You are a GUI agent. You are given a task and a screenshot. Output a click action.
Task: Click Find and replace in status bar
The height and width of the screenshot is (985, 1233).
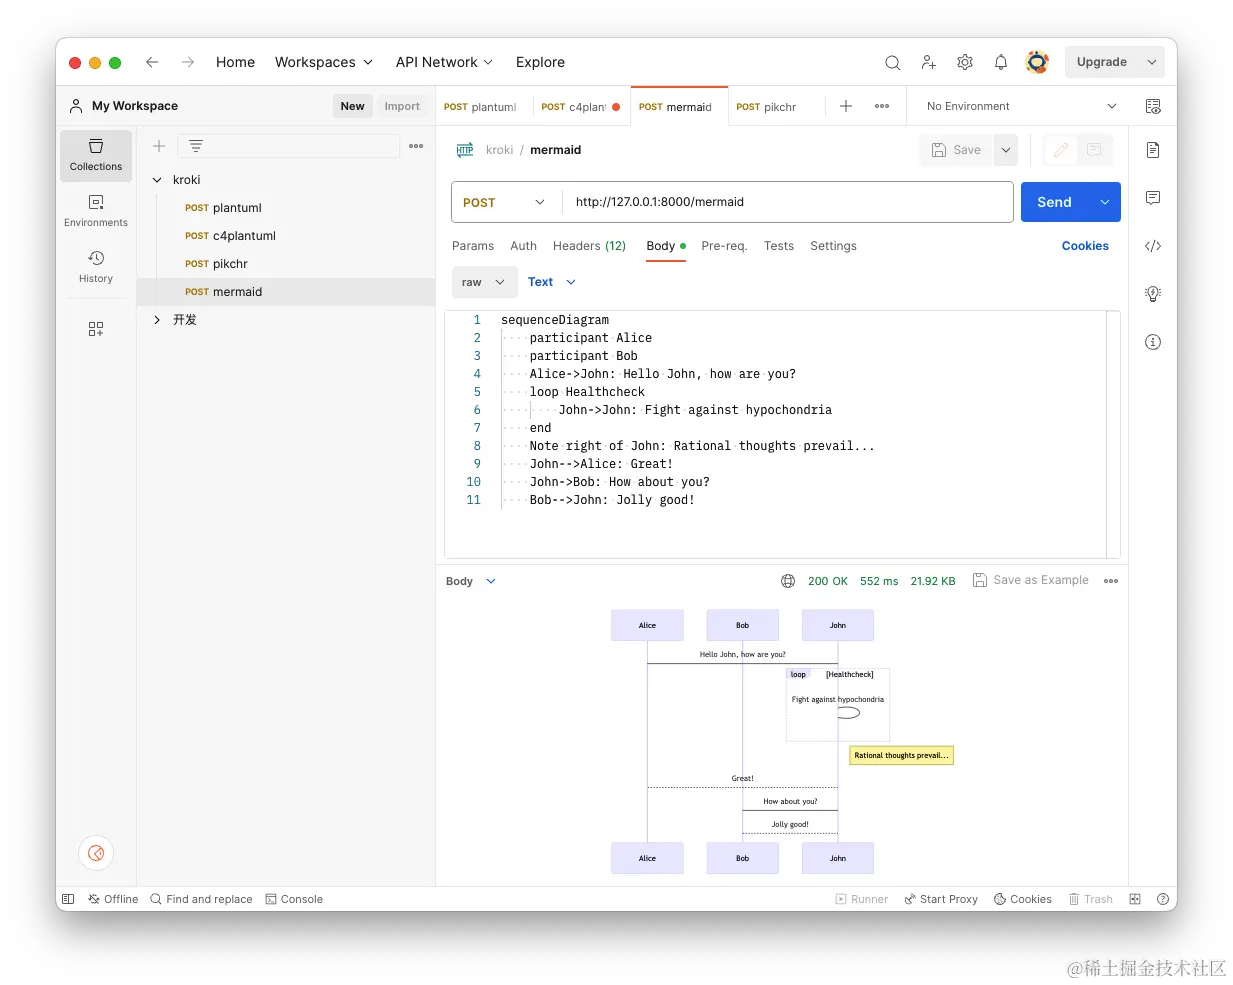(x=201, y=899)
